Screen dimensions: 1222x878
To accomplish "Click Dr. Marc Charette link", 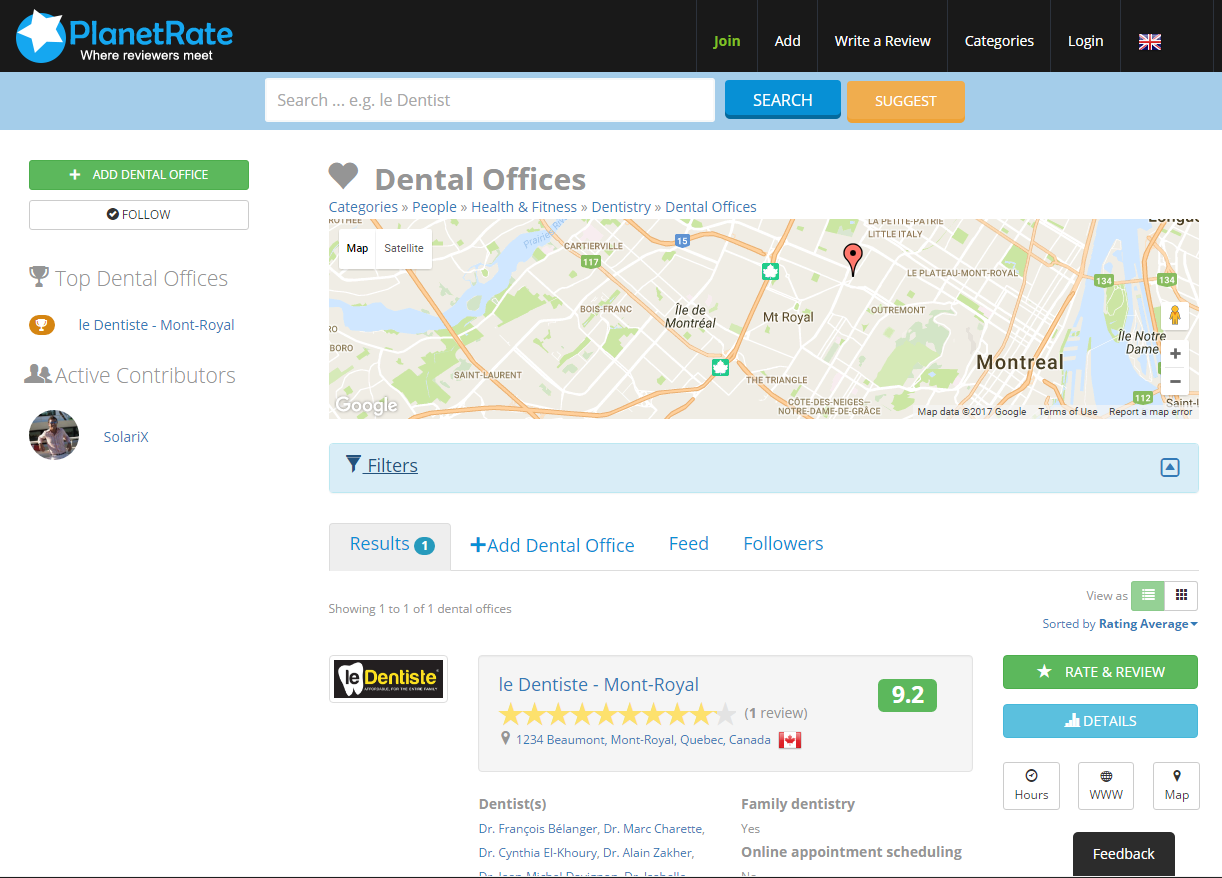I will 653,829.
